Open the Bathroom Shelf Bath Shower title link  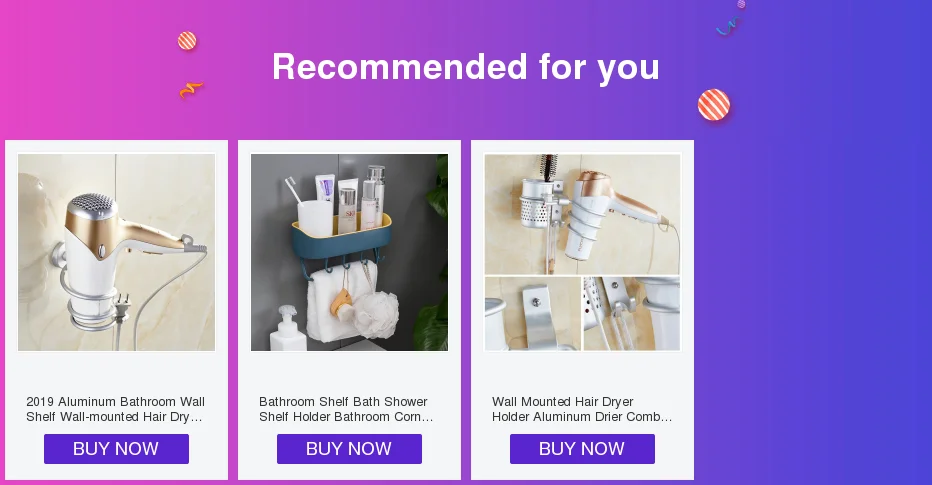coord(346,409)
